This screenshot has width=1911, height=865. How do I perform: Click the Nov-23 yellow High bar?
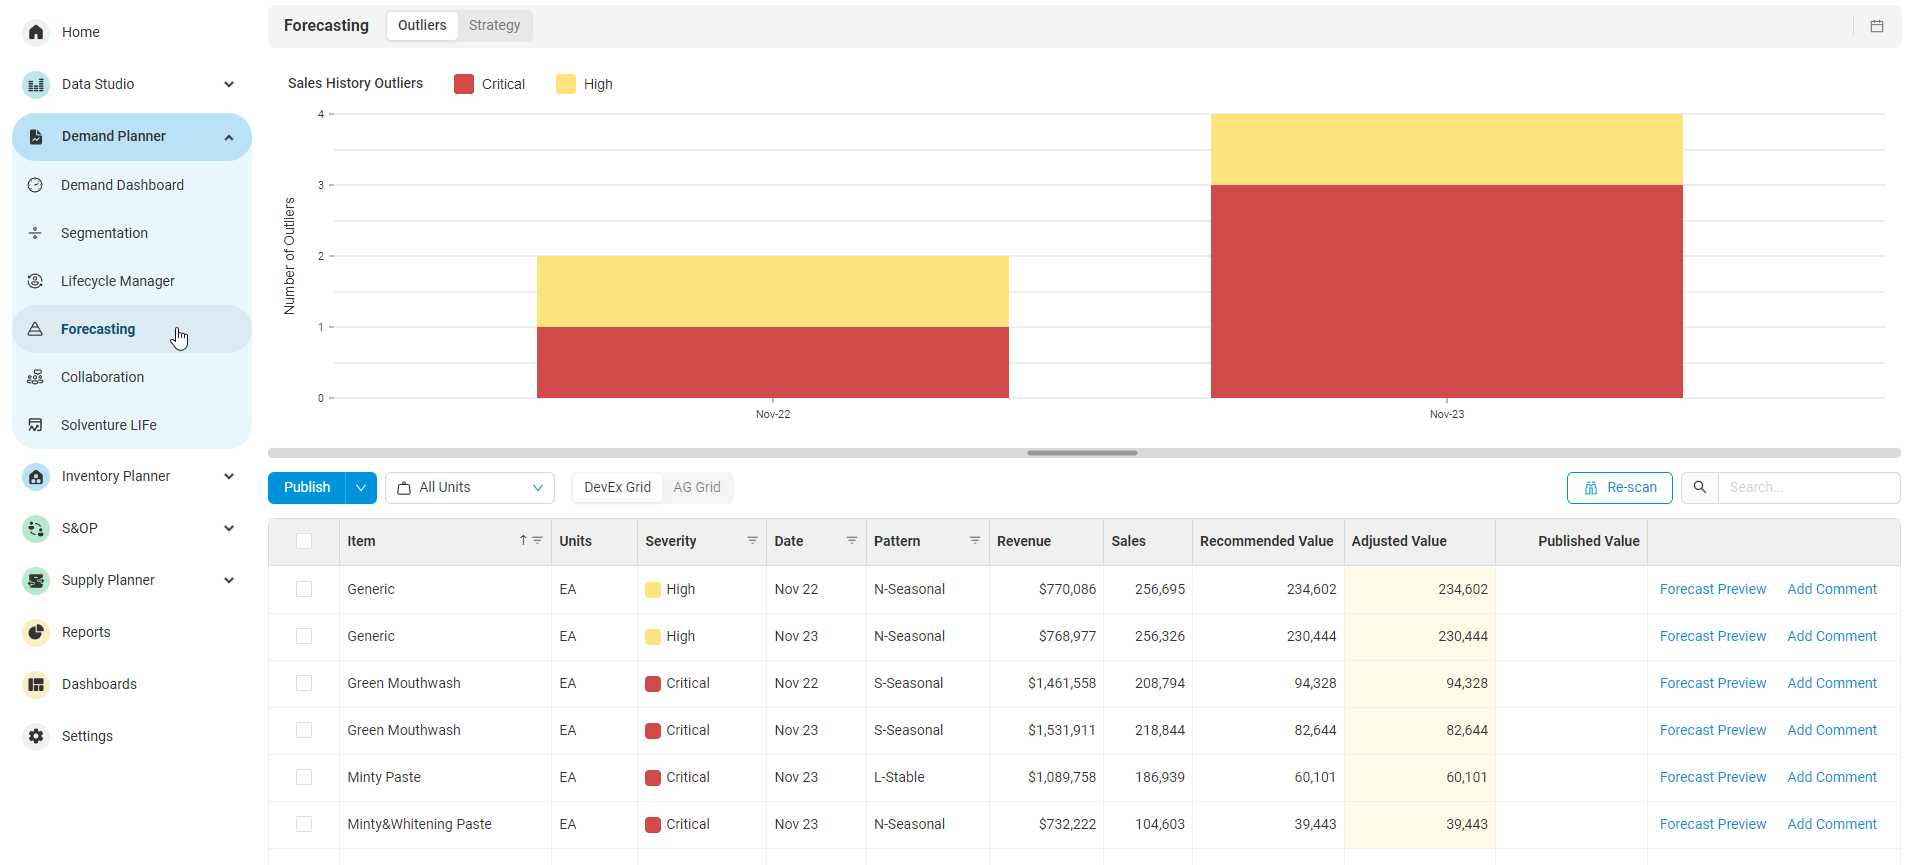pos(1447,149)
